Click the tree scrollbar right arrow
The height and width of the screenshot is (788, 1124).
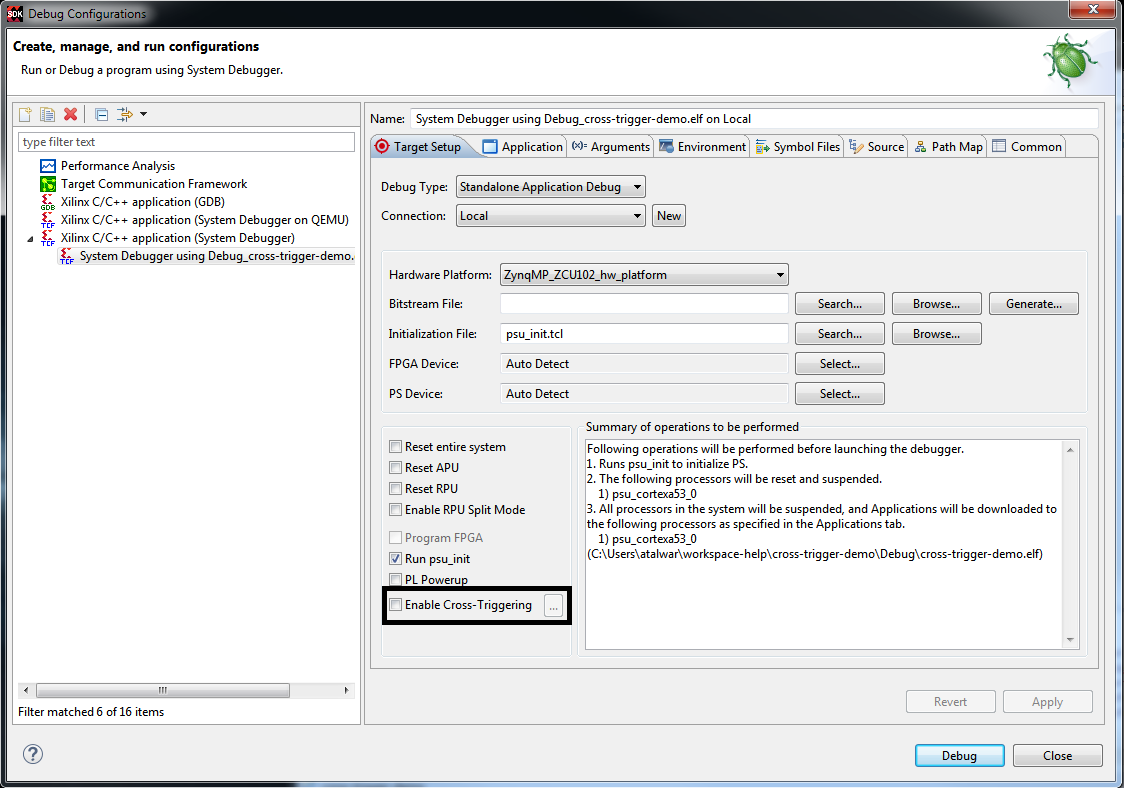pos(346,690)
